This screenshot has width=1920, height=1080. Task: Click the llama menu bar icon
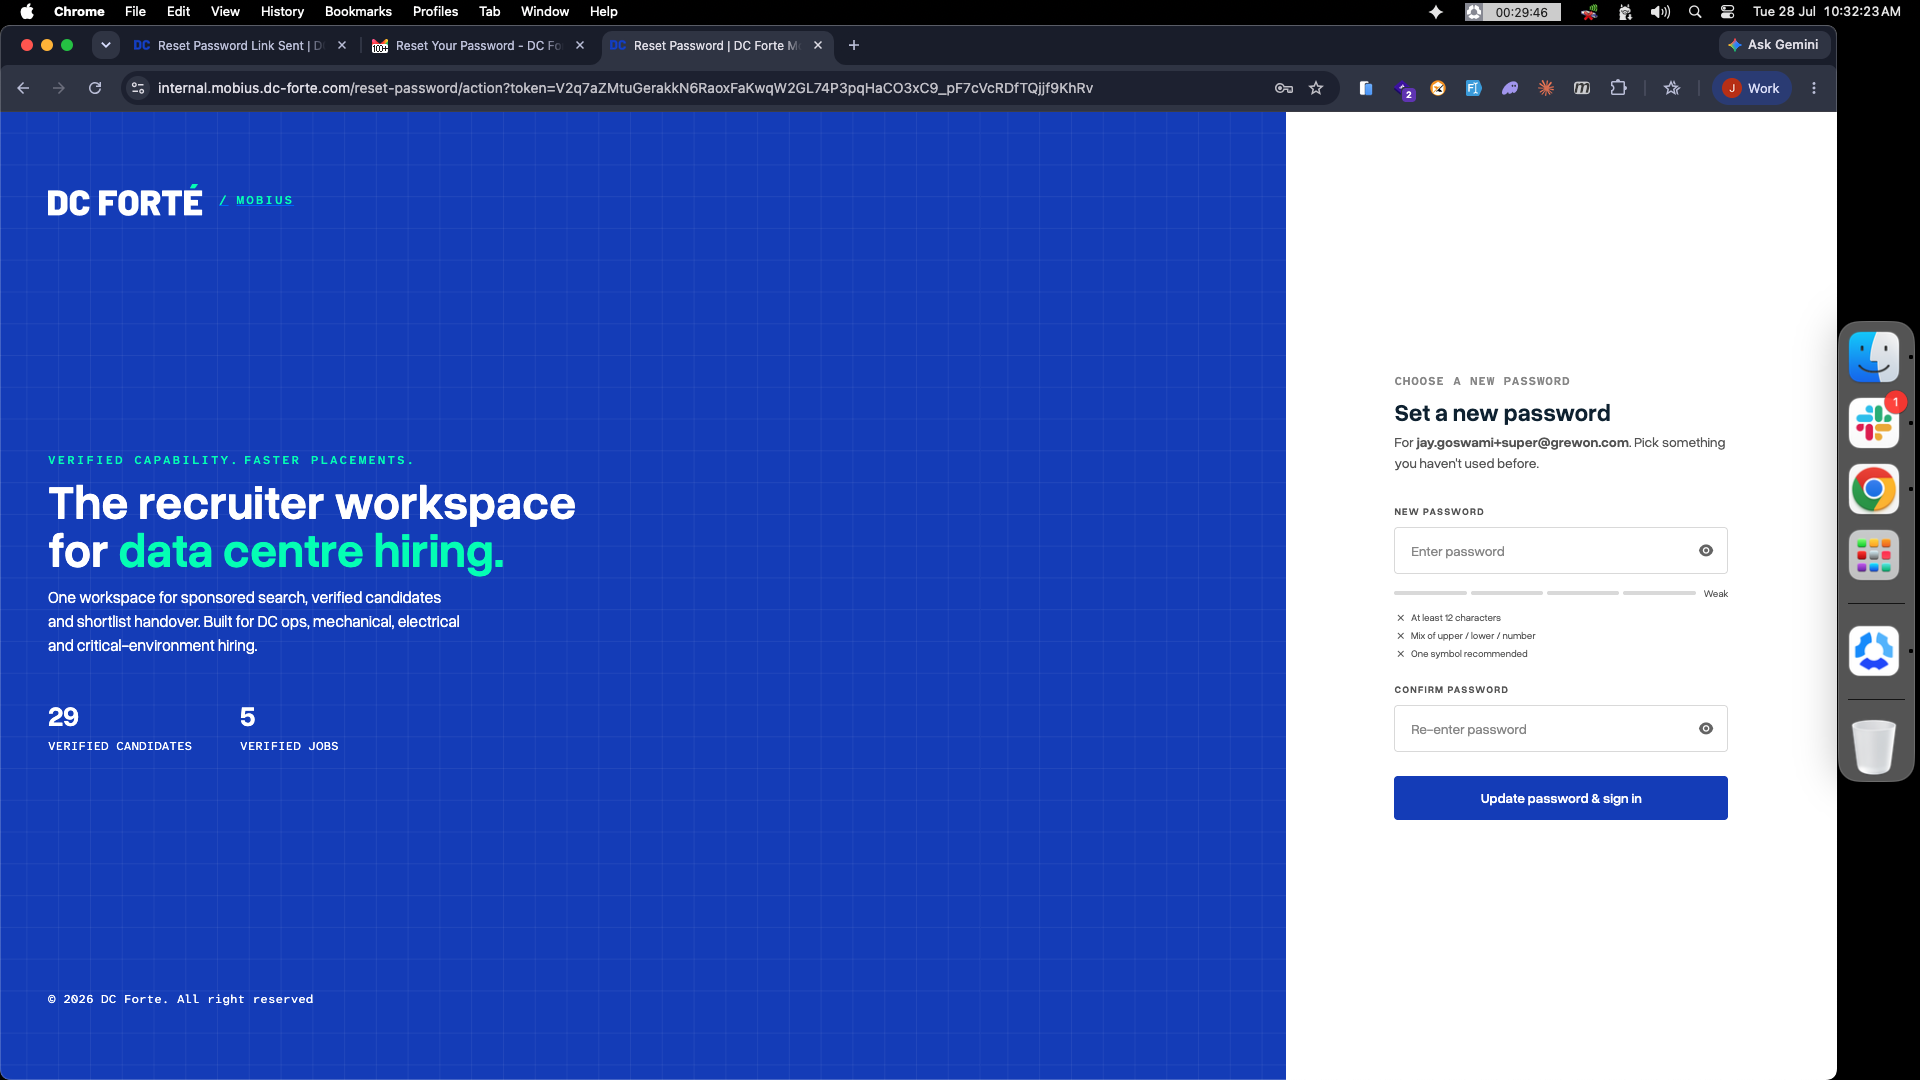(x=1625, y=12)
